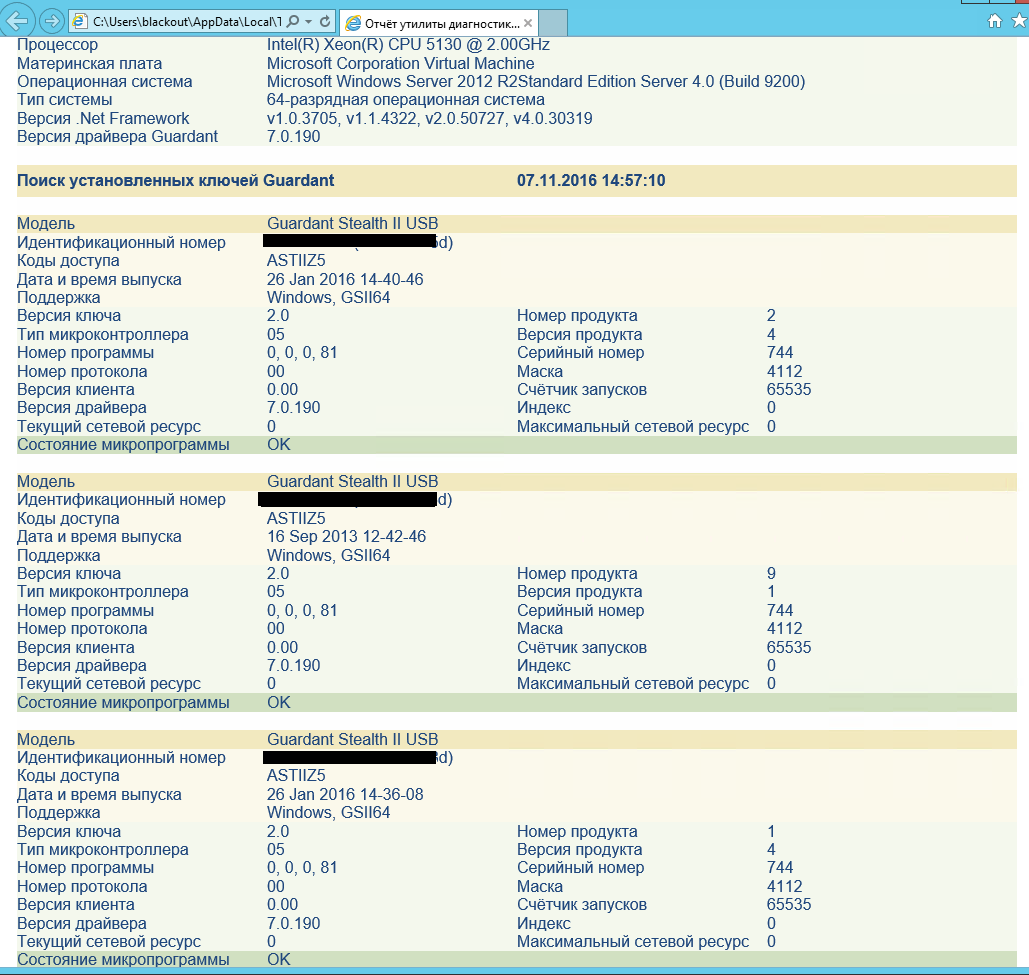1029x975 pixels.
Task: Open a new tab with the blank tab button
Action: tap(553, 22)
